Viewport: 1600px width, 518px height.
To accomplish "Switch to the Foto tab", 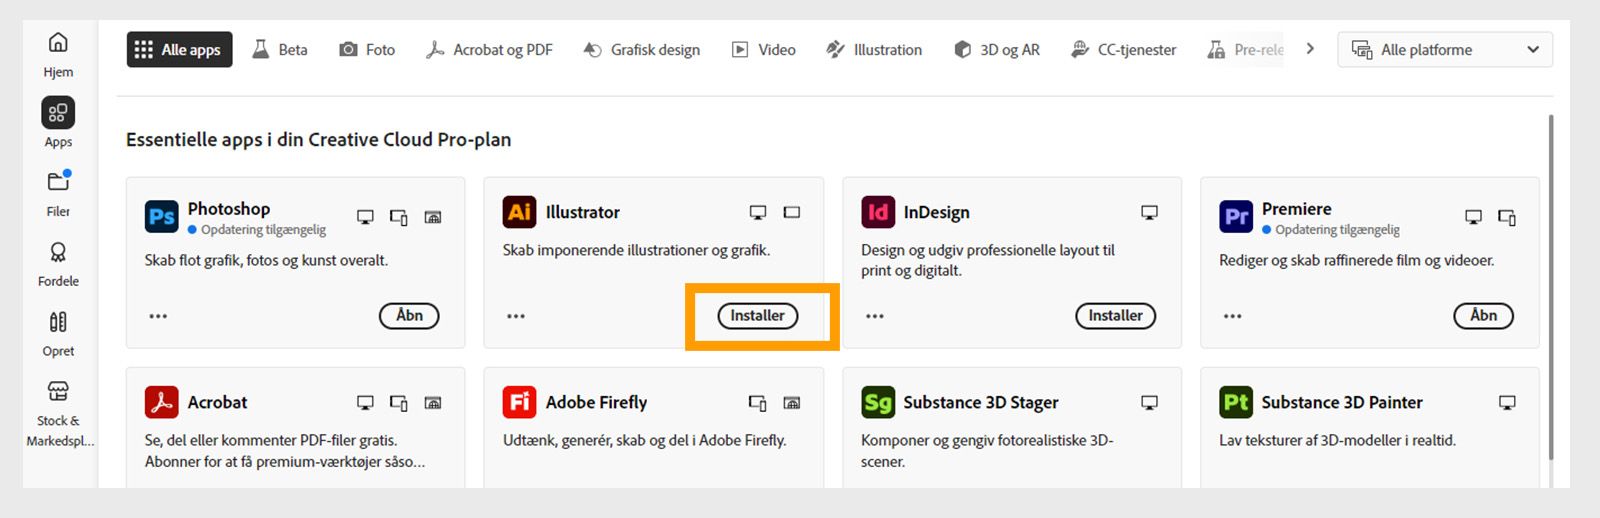I will point(367,50).
